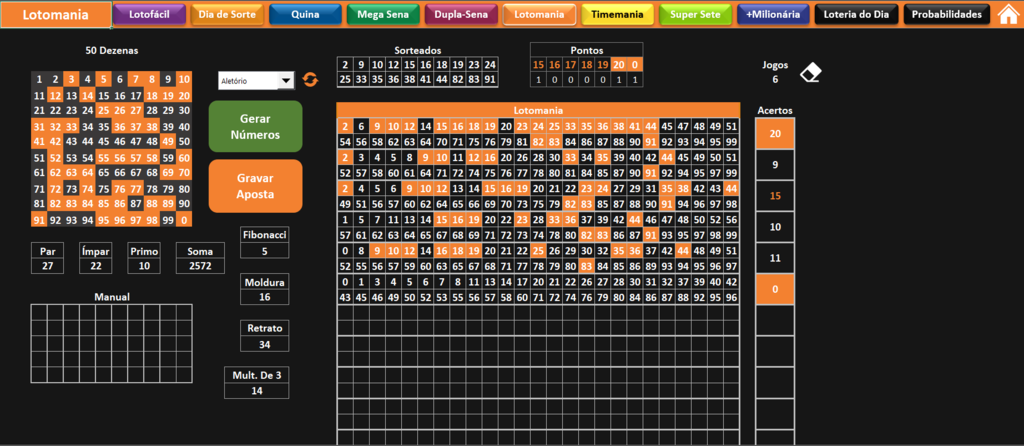Click the 9 cell in the Acertos column
The image size is (1024, 446).
point(775,165)
